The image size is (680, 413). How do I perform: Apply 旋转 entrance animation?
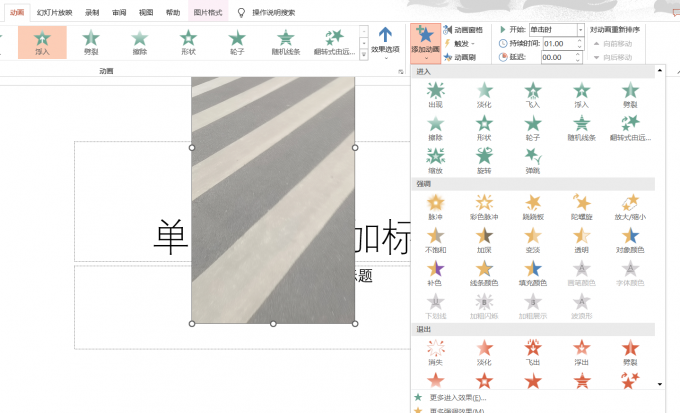pyautogui.click(x=484, y=161)
